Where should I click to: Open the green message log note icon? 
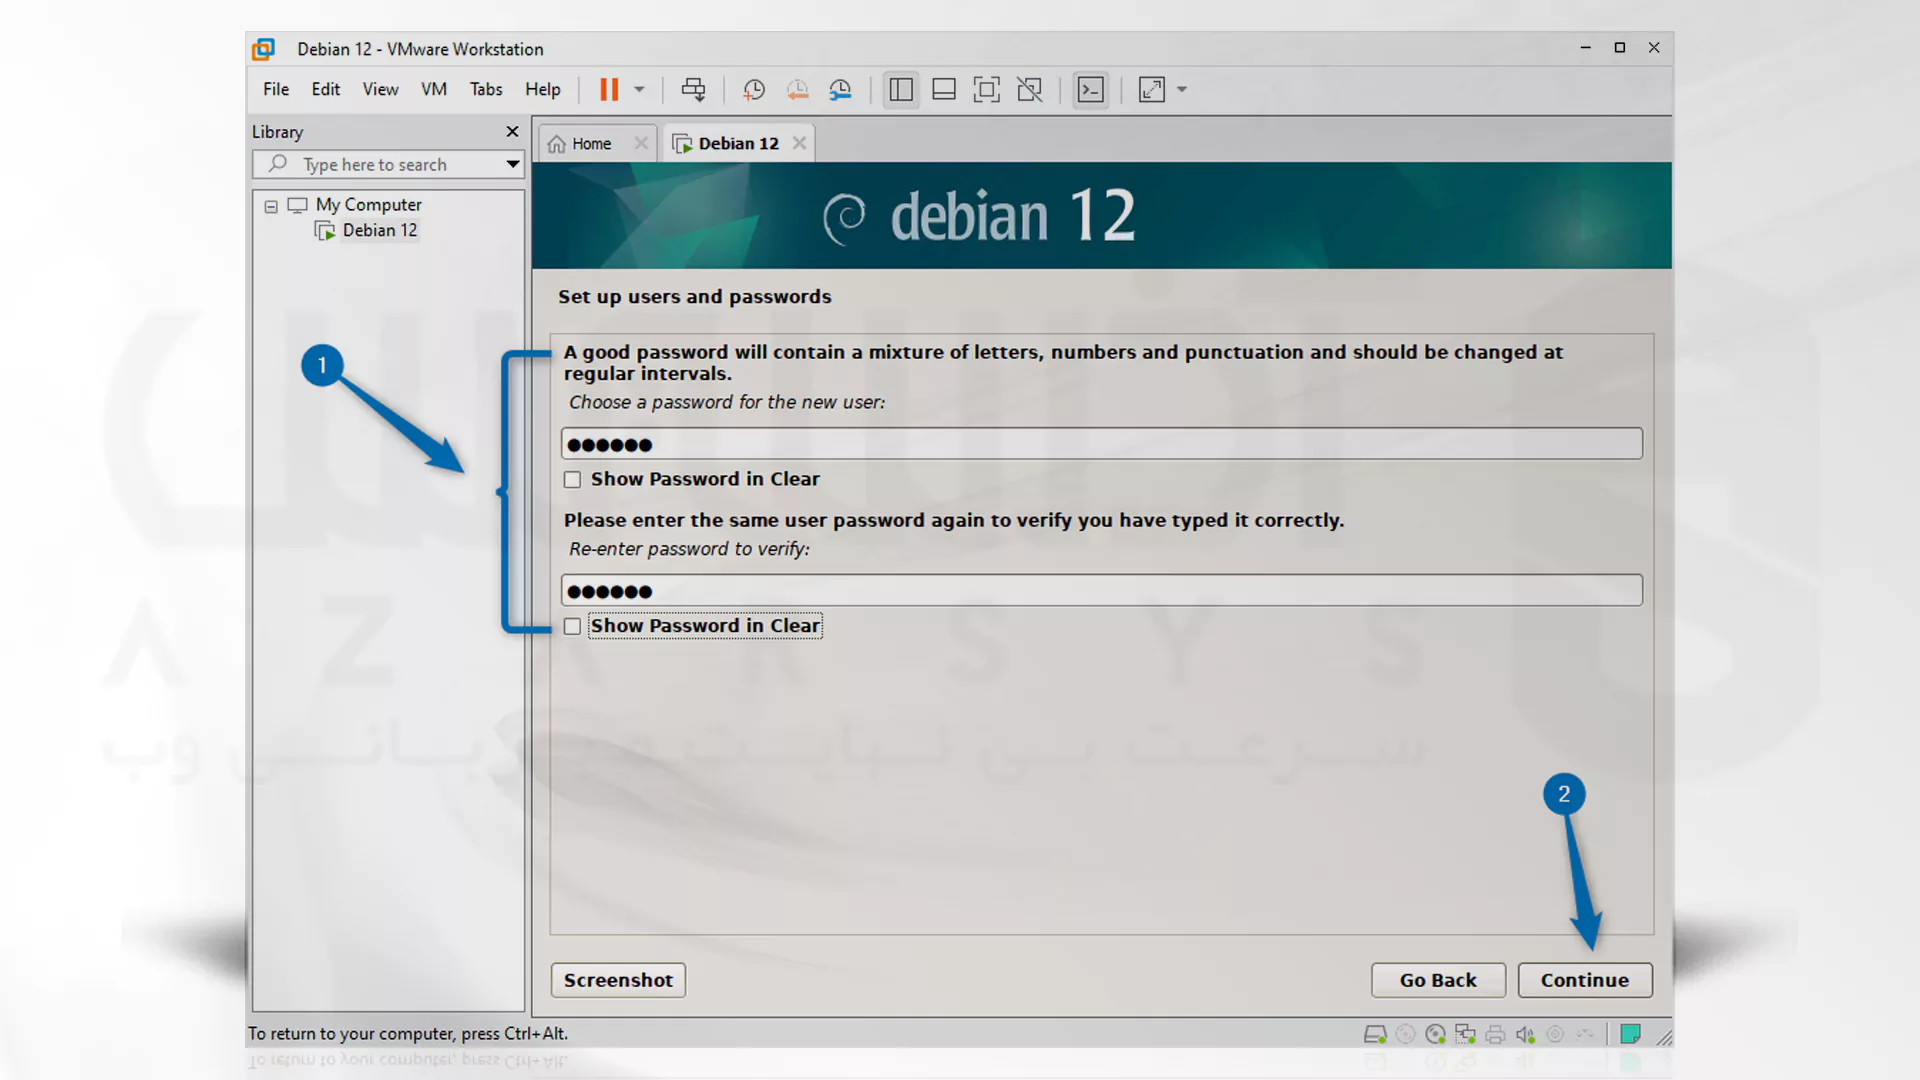tap(1630, 1034)
